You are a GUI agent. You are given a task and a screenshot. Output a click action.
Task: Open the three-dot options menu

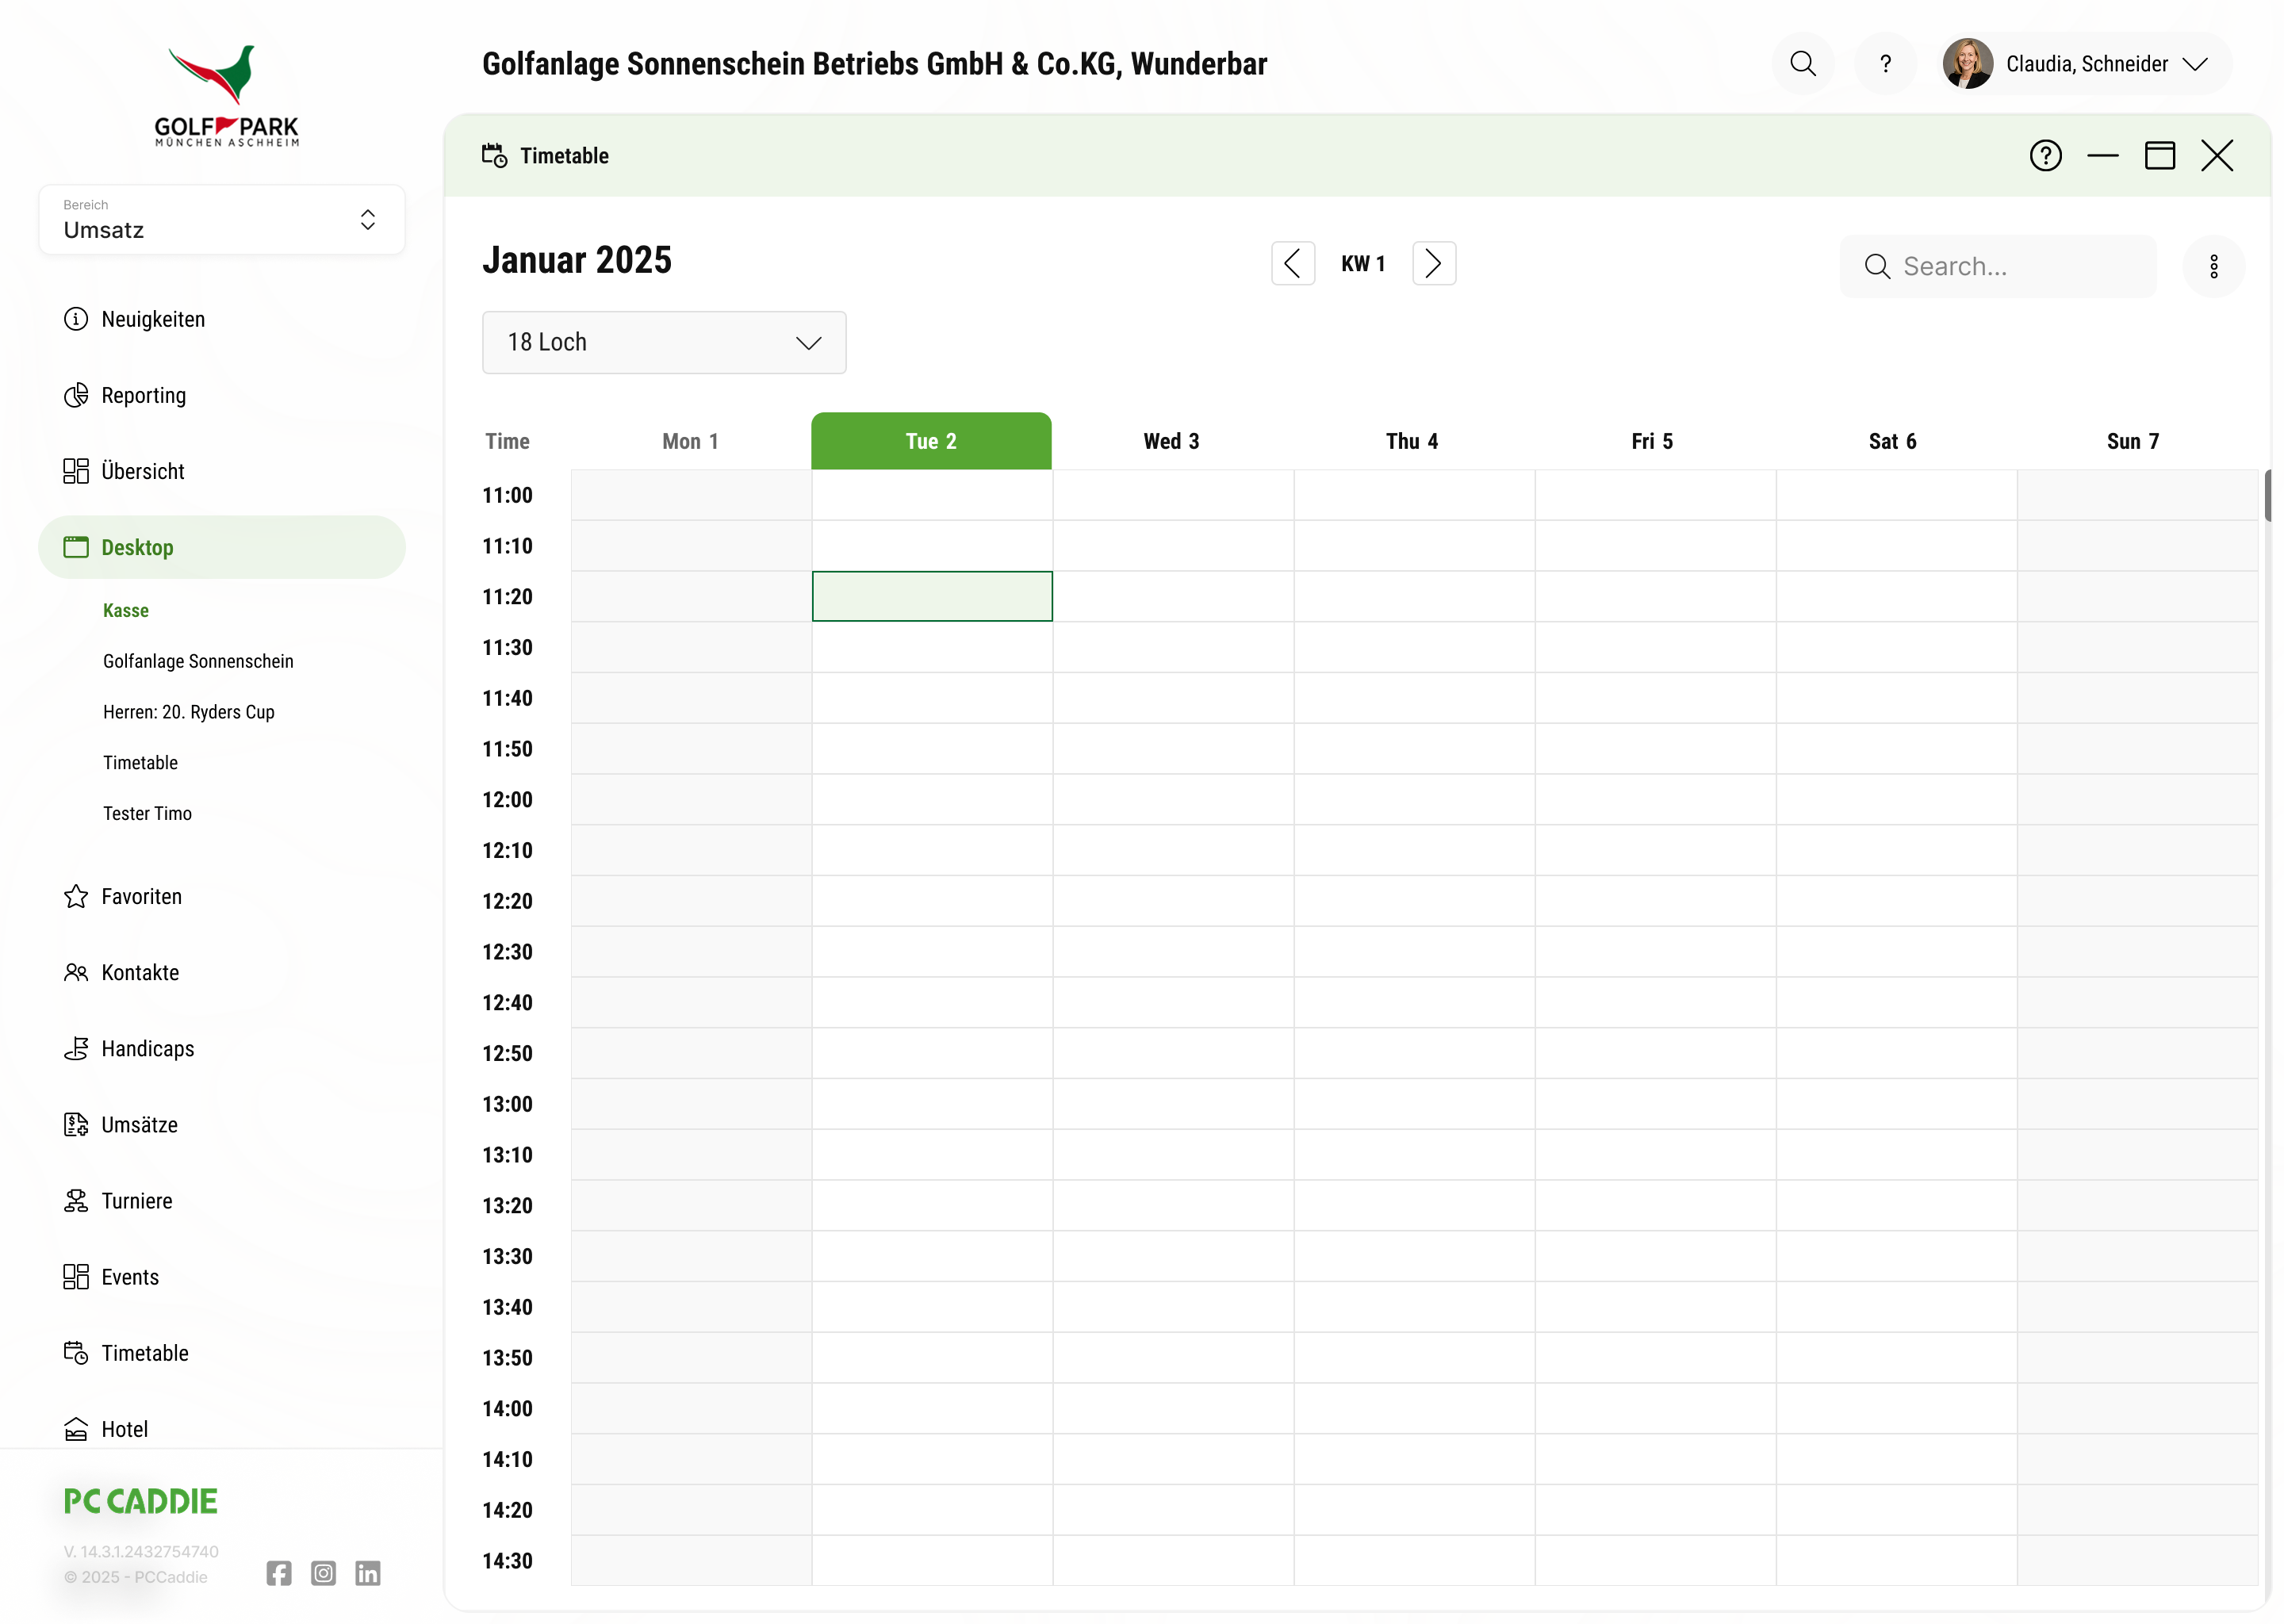[x=2213, y=266]
